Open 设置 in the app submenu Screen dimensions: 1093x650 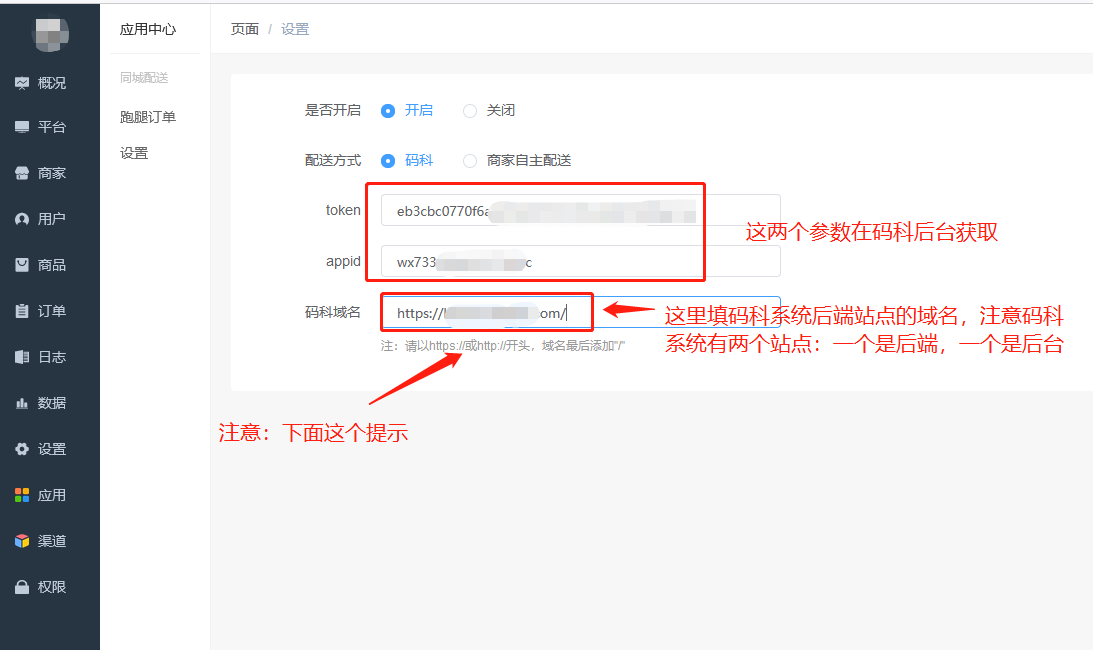[134, 153]
